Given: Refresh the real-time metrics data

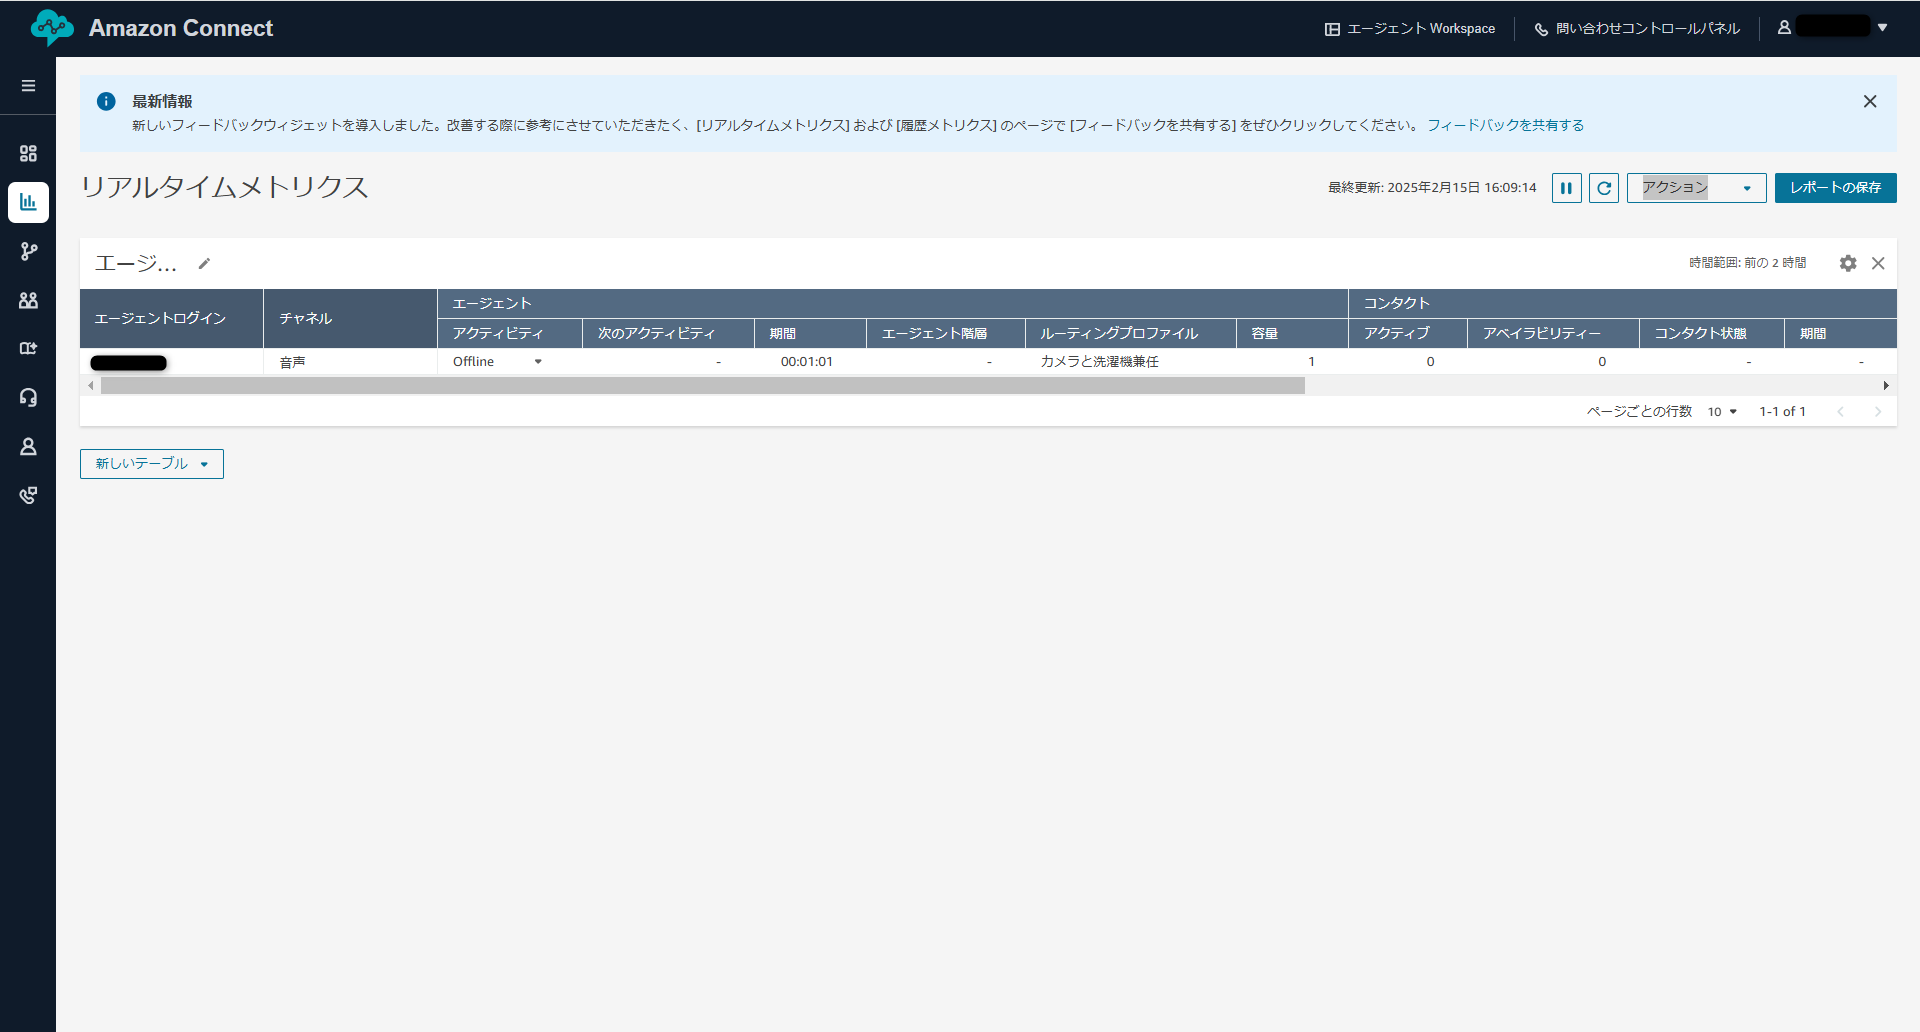Looking at the screenshot, I should coord(1604,188).
